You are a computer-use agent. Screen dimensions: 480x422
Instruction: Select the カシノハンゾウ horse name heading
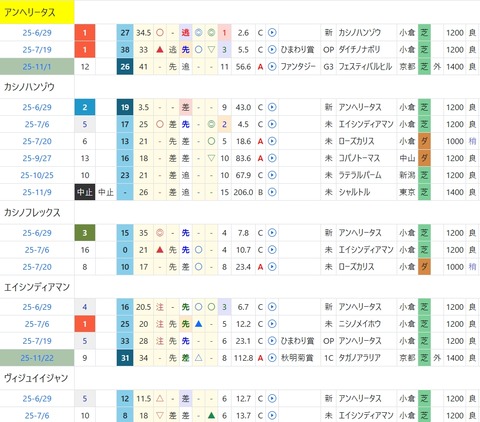pyautogui.click(x=29, y=87)
